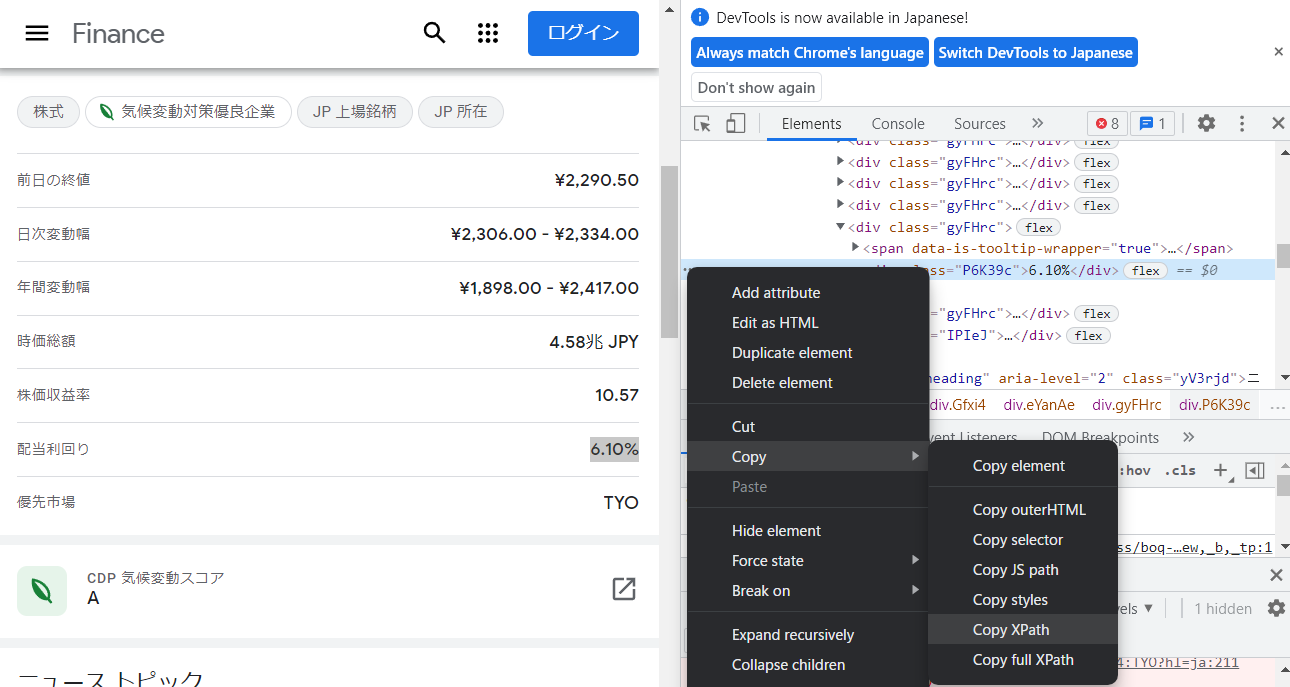Click Always match Chrome's language
Viewport: 1290px width, 687px height.
(810, 53)
